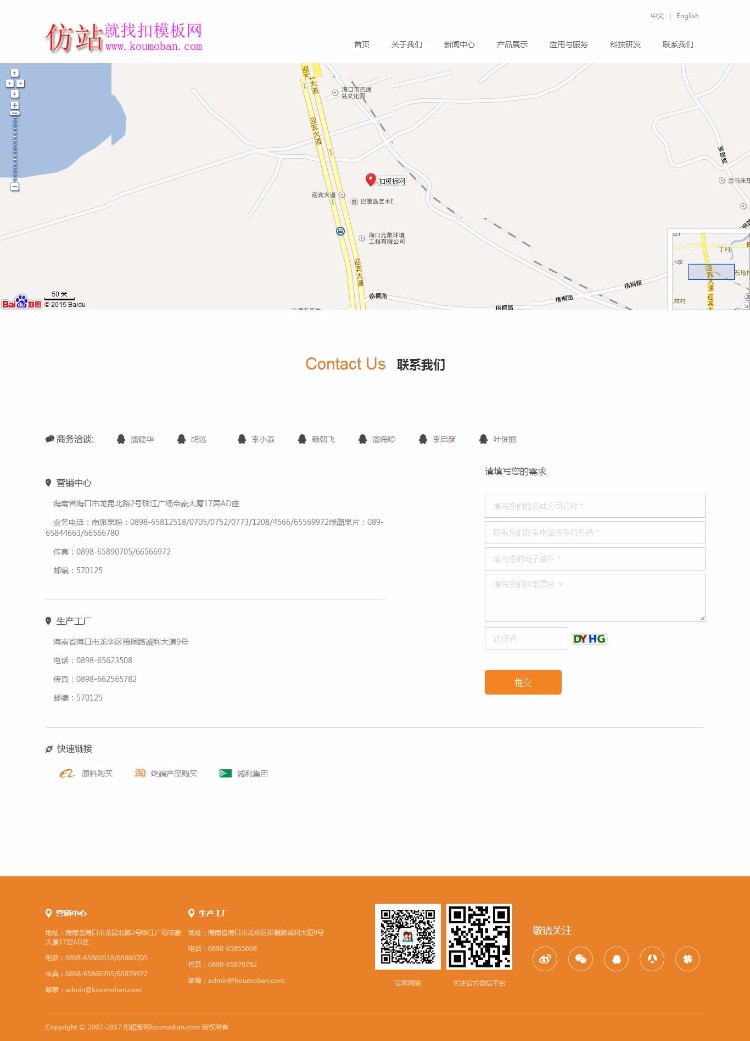Screen dimensions: 750x1041
Task: Click the WeChat platform QR code in footer
Action: pyautogui.click(x=479, y=937)
